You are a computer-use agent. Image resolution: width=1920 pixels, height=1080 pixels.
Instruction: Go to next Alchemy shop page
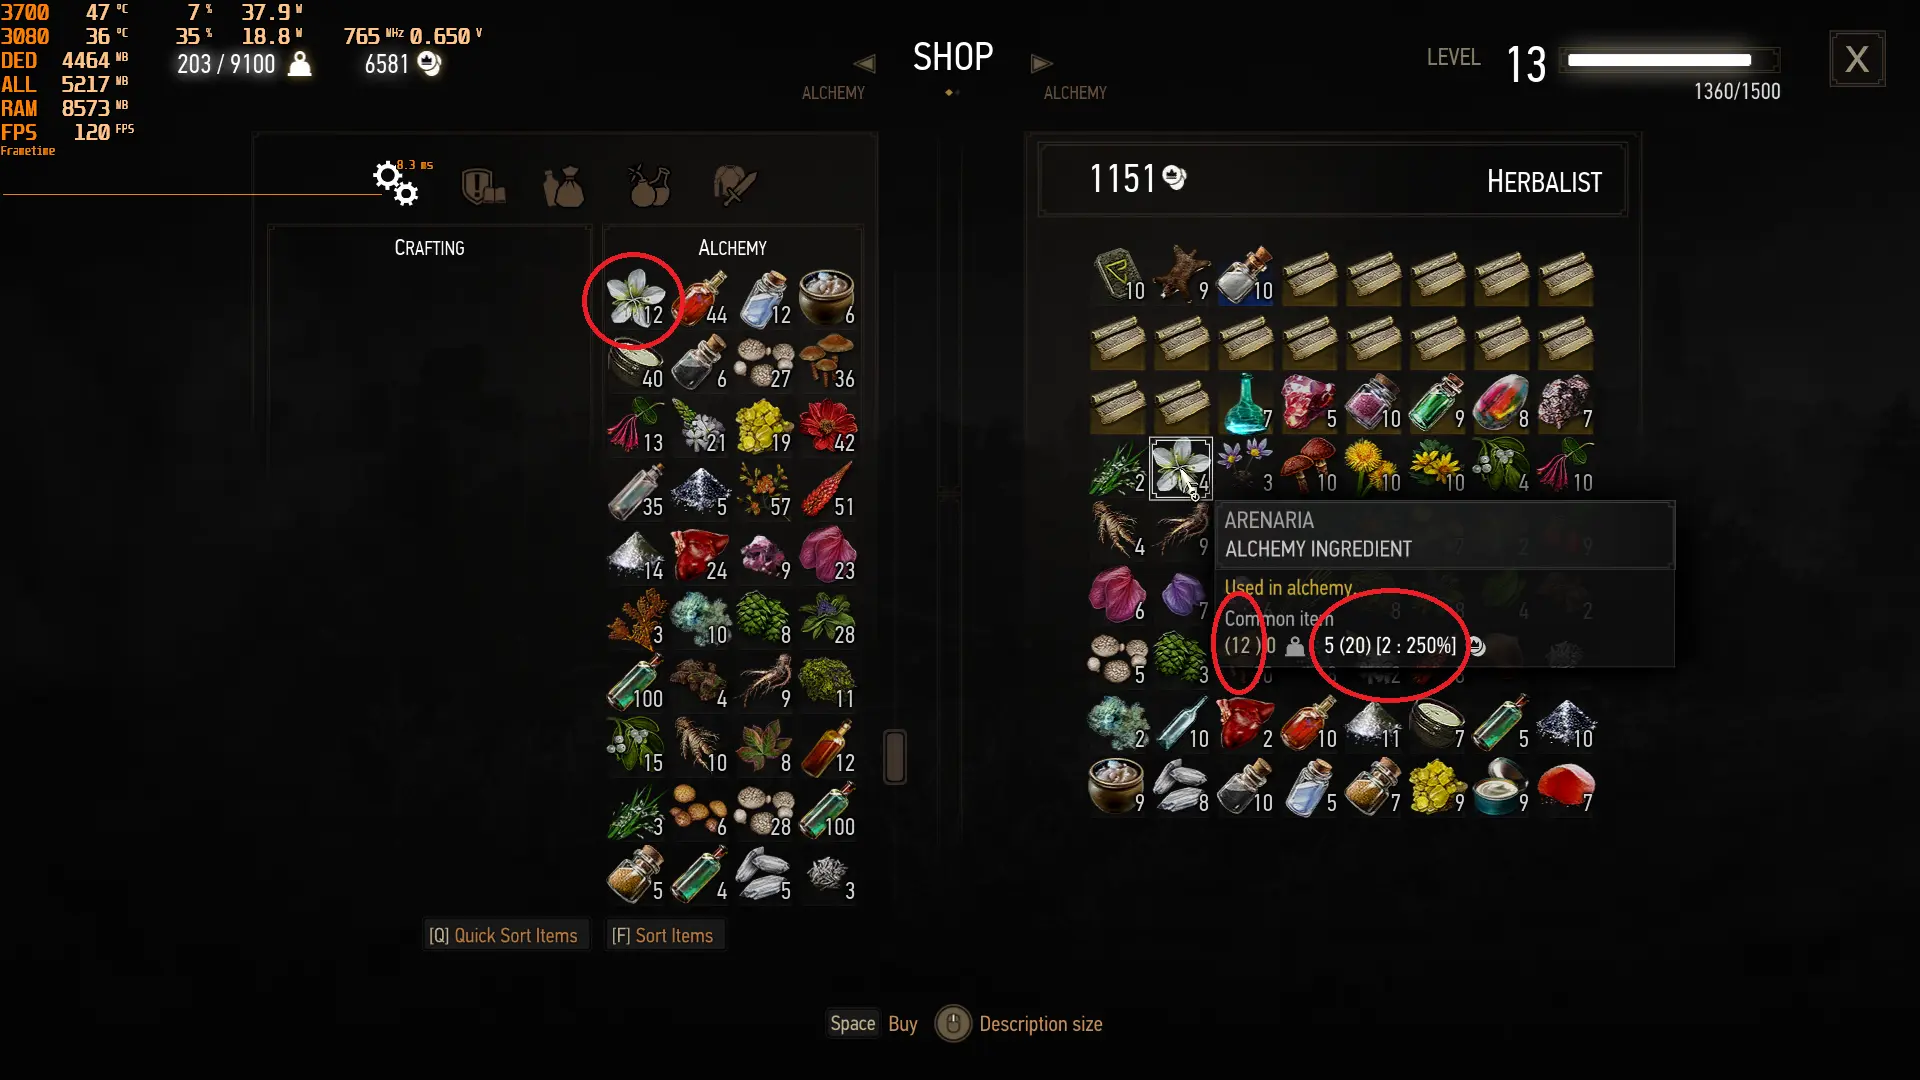coord(1041,63)
